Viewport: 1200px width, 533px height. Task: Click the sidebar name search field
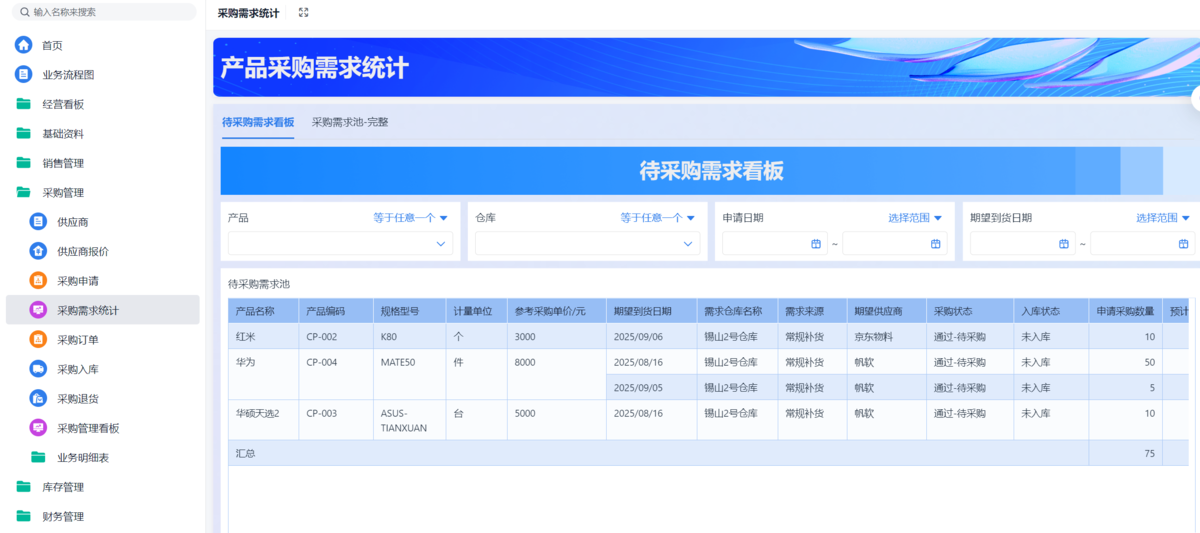pos(104,12)
